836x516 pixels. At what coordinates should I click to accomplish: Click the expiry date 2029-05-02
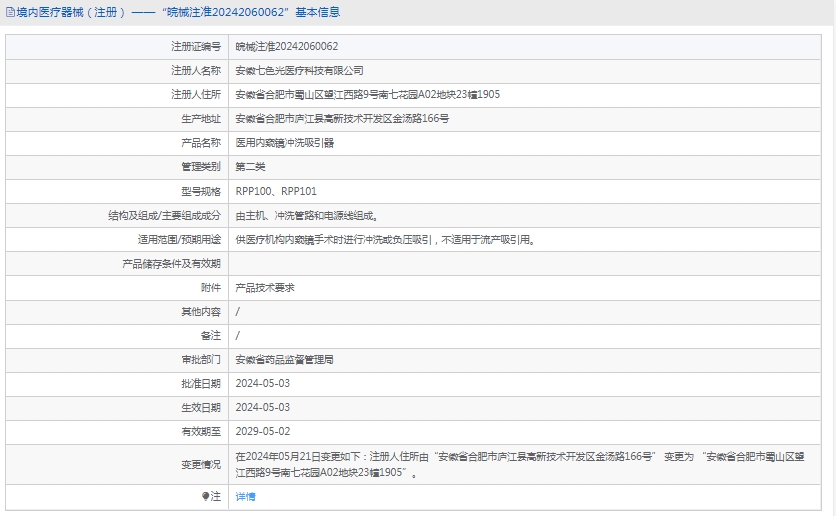(262, 431)
